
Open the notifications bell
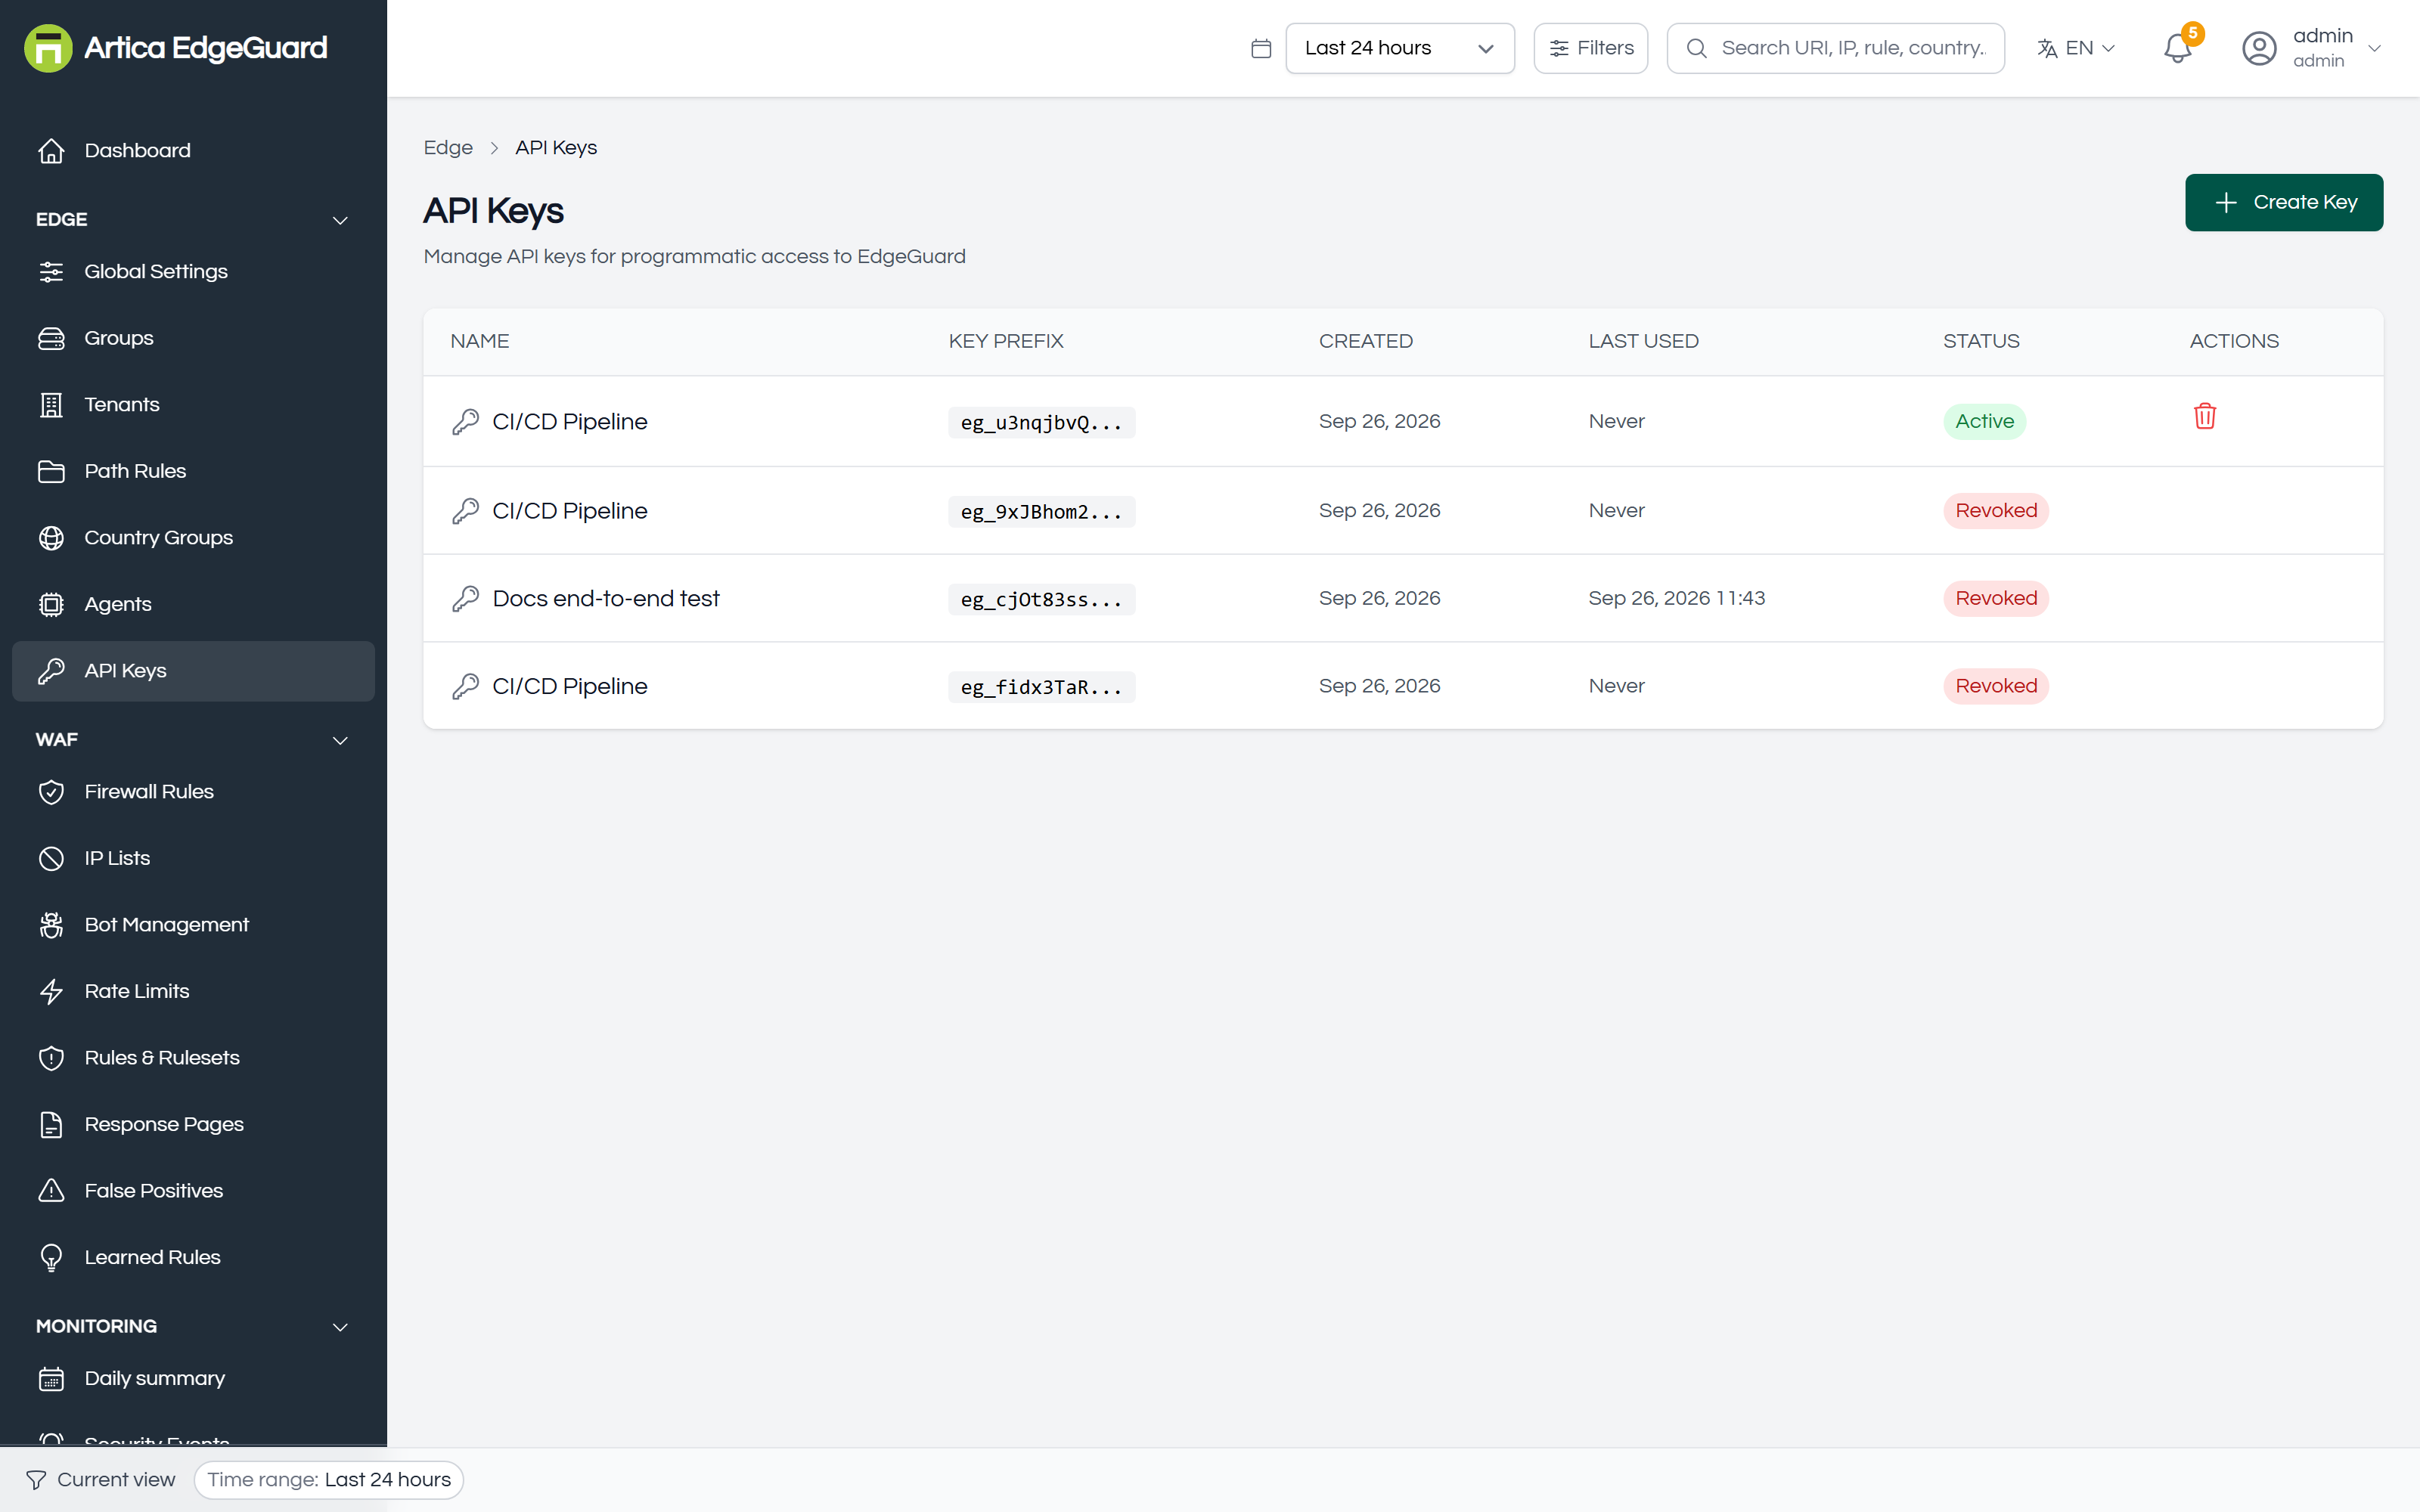2177,48
